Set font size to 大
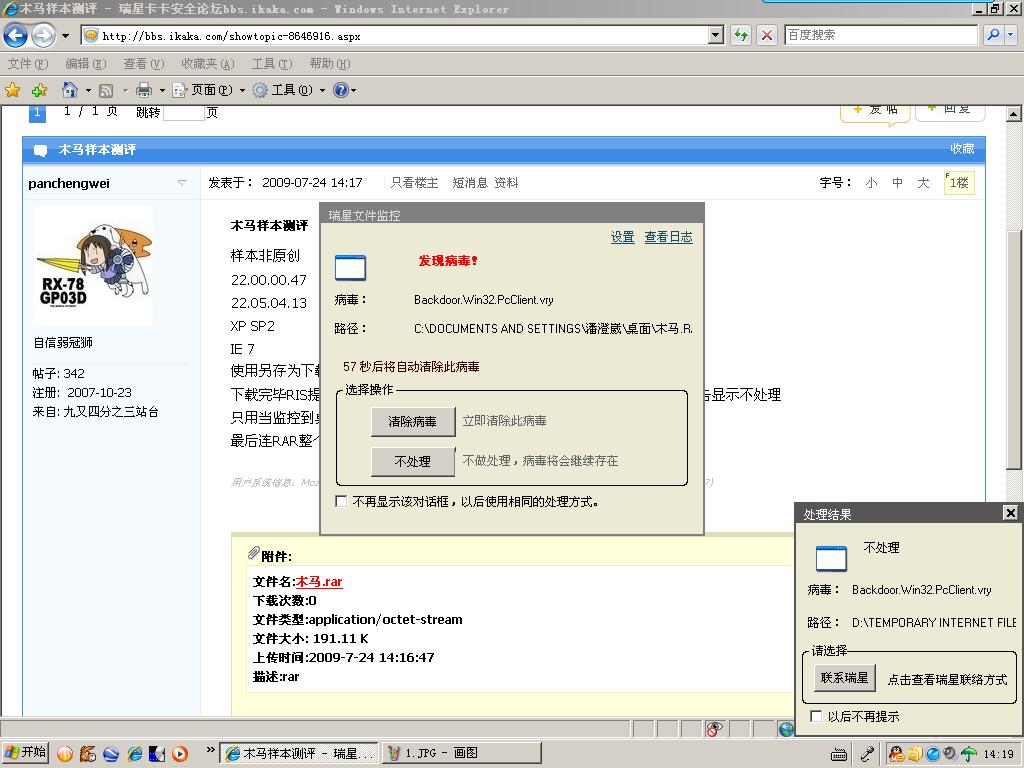The image size is (1024, 768). point(923,183)
